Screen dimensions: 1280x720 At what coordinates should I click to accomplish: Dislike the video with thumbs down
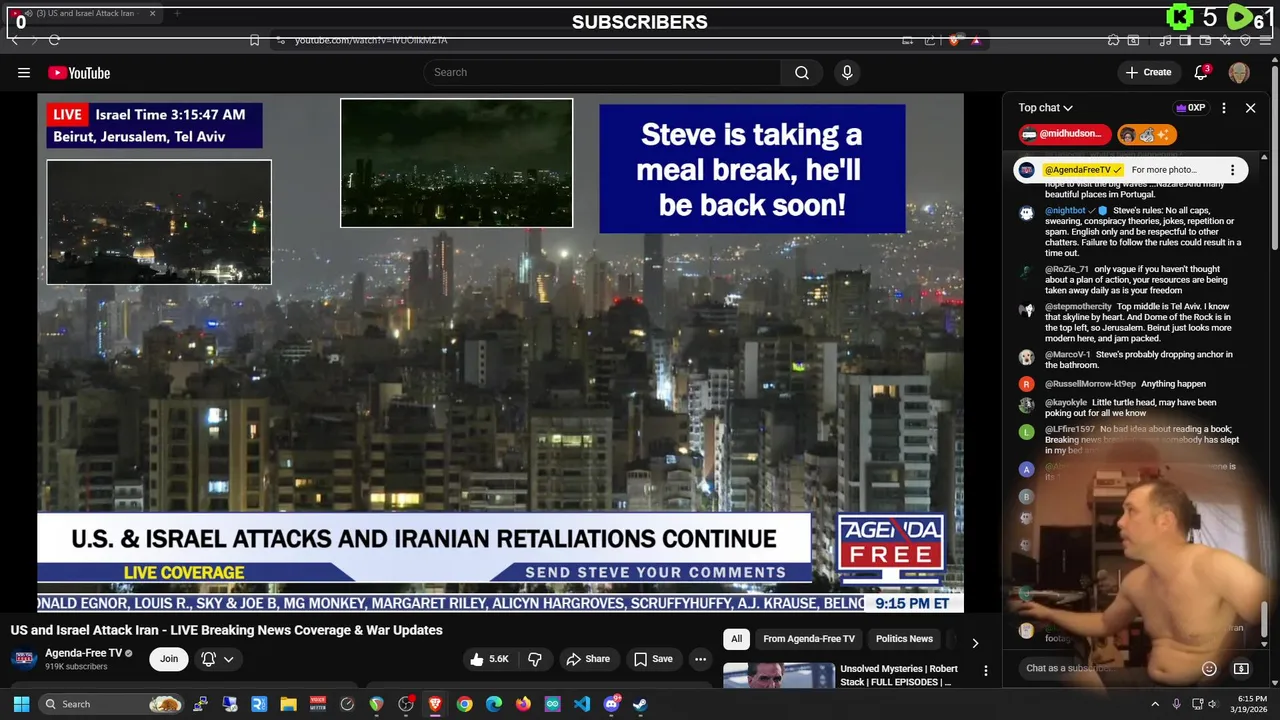(535, 659)
